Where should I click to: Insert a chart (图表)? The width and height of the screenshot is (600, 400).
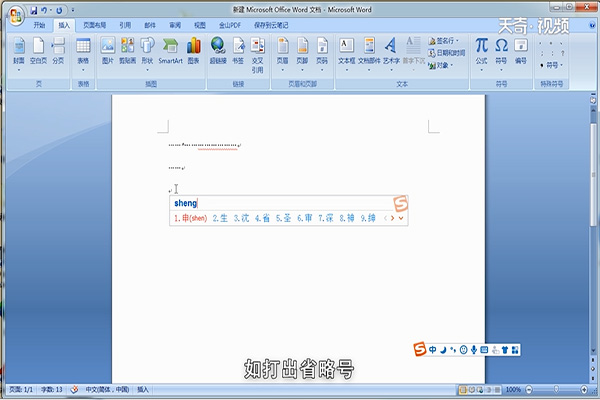tap(194, 51)
